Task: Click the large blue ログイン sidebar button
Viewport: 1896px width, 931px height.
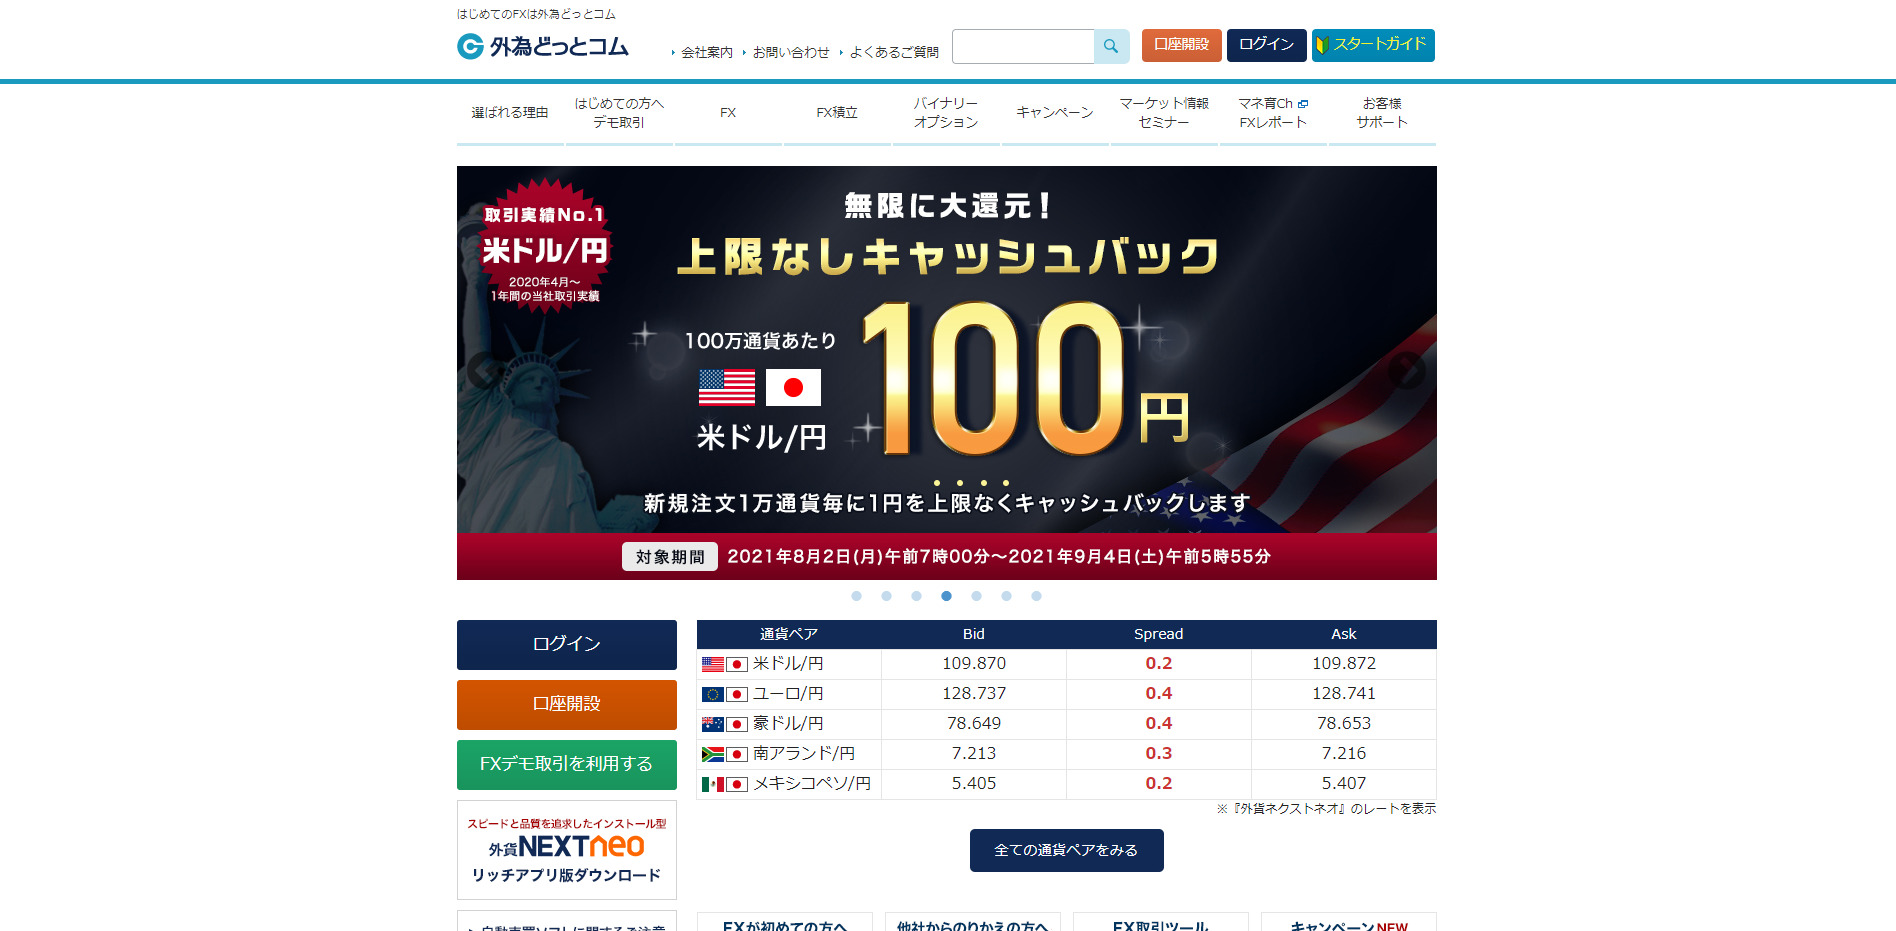Action: coord(567,645)
